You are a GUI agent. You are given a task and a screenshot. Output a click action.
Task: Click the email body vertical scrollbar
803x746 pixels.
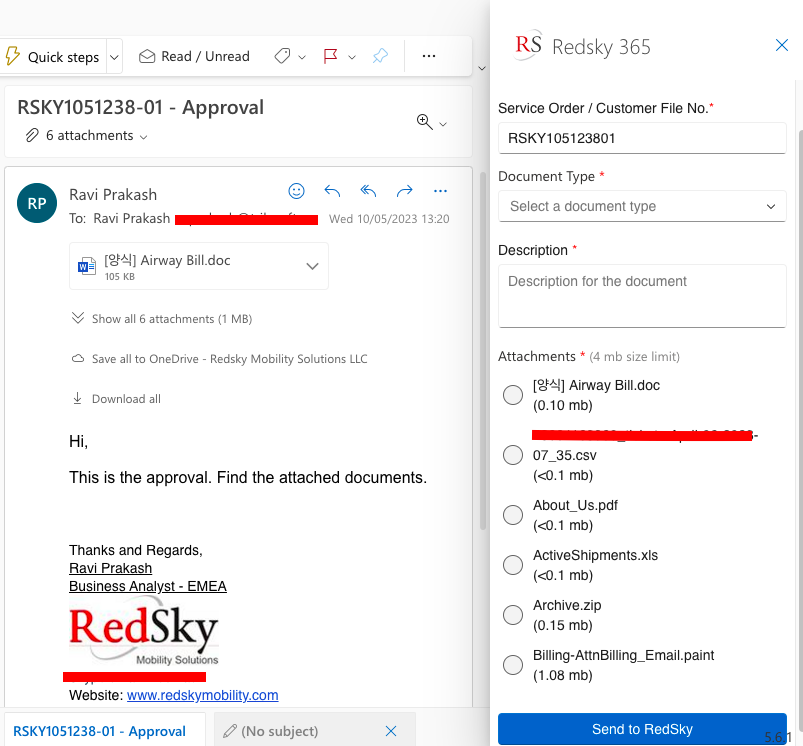tap(482, 351)
